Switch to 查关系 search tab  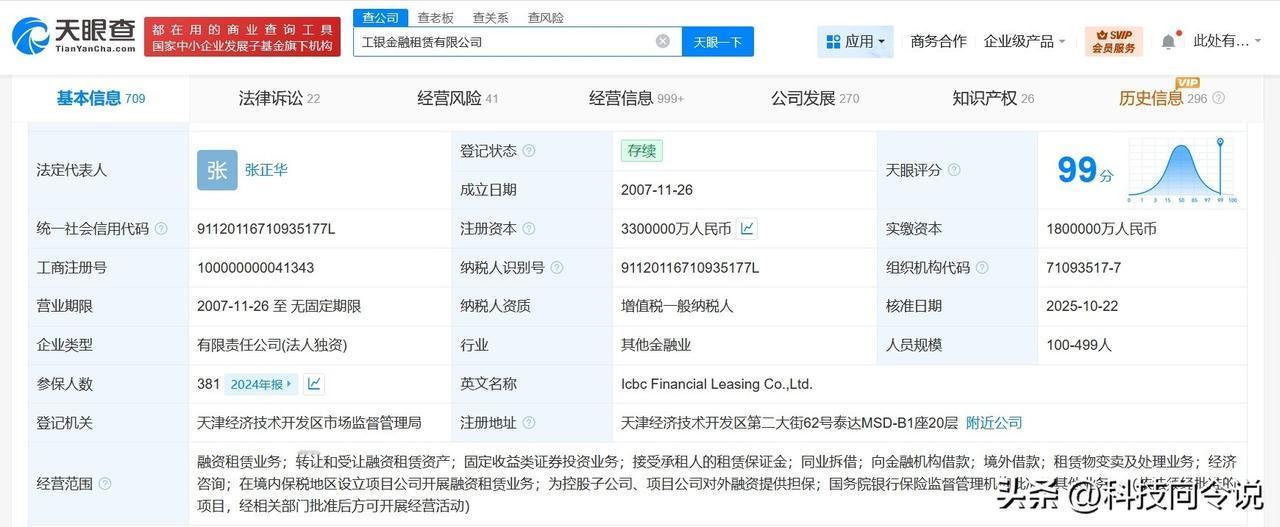[x=490, y=17]
